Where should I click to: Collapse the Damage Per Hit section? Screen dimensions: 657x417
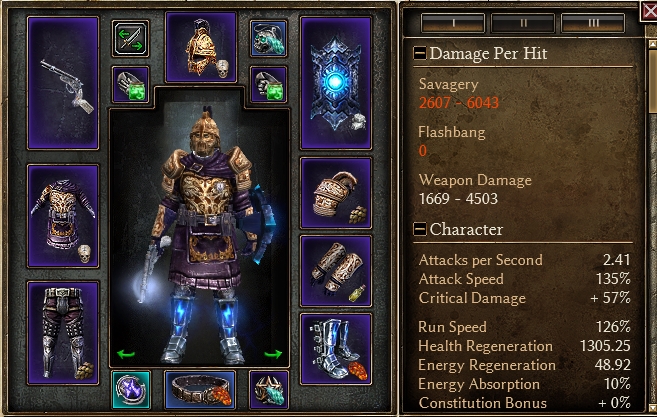[419, 54]
